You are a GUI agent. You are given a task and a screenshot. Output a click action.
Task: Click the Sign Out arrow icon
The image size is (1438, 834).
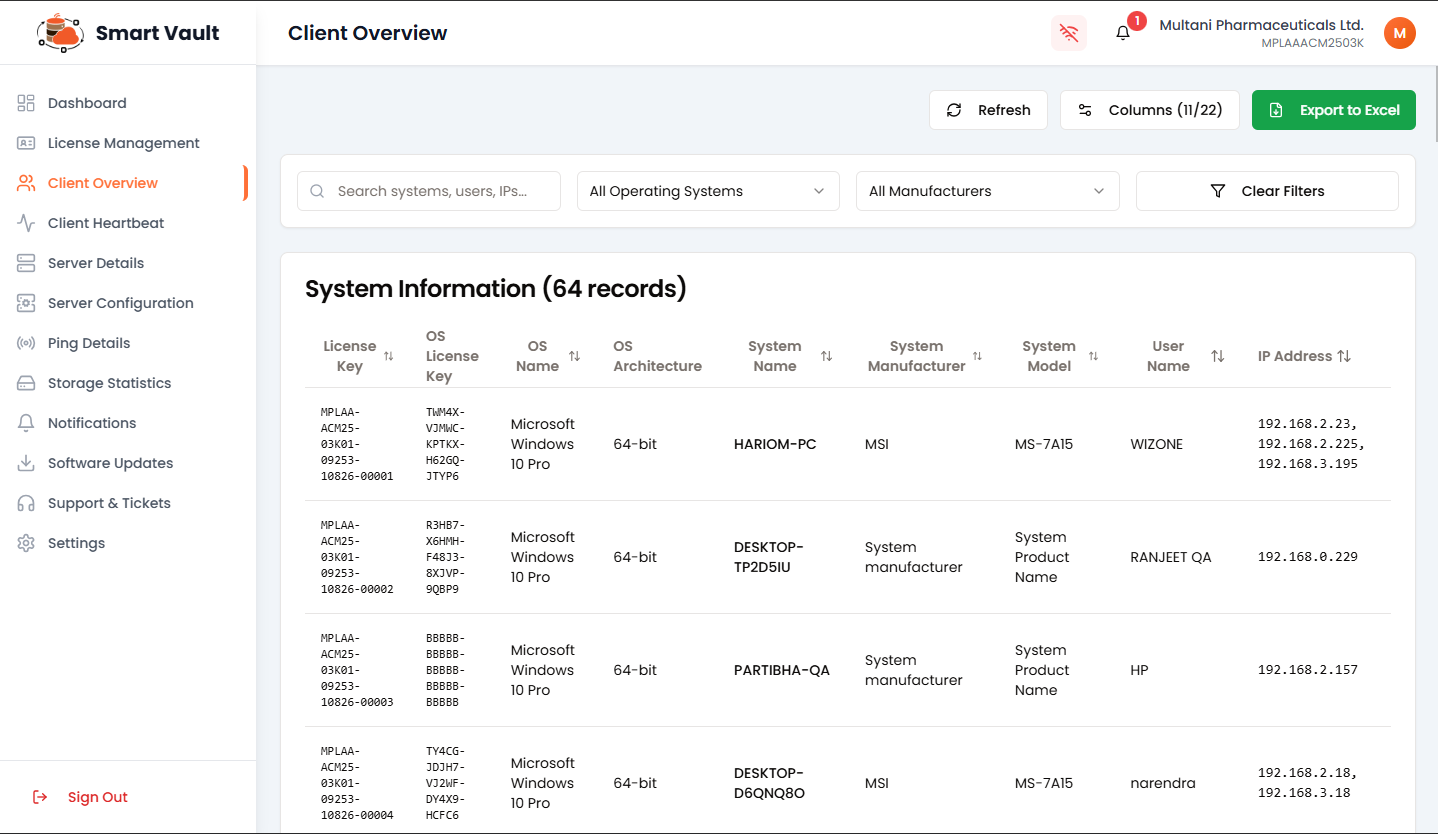pyautogui.click(x=38, y=796)
